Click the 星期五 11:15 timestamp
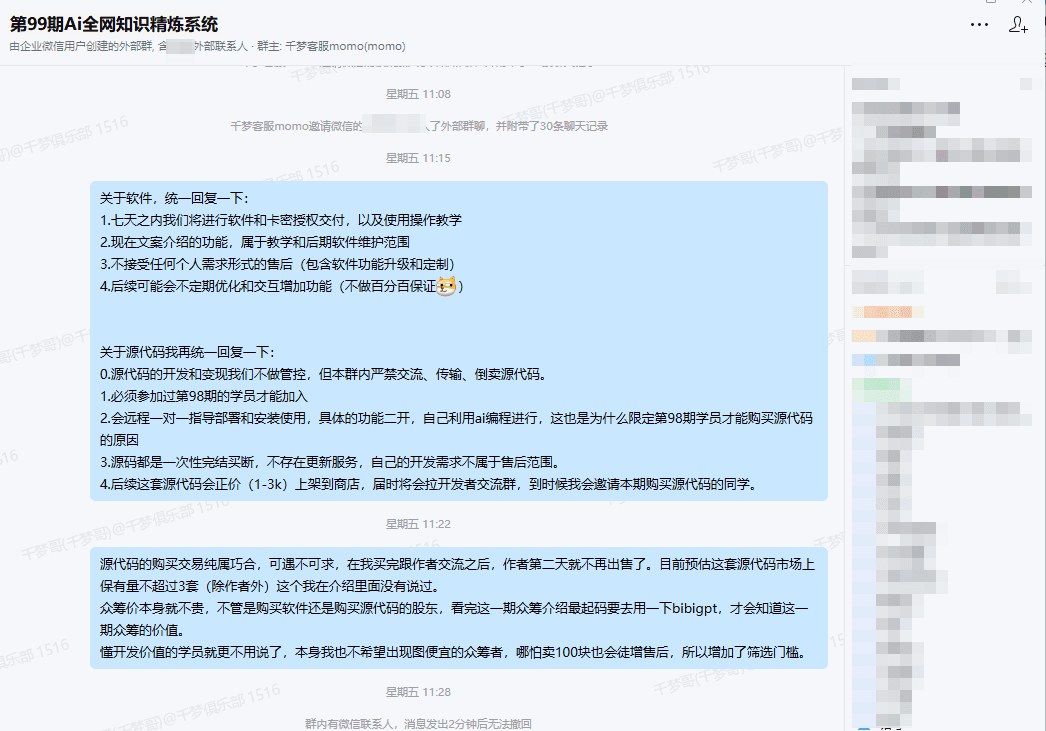1046x731 pixels. [x=418, y=158]
